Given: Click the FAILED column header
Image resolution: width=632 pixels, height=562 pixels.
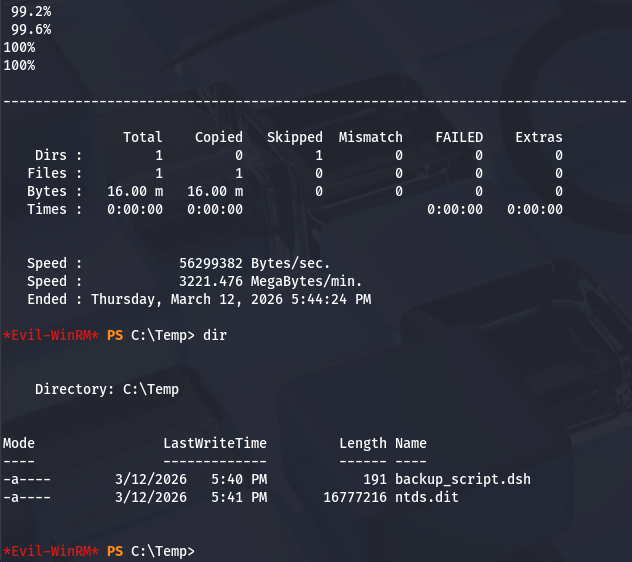Looking at the screenshot, I should point(459,137).
